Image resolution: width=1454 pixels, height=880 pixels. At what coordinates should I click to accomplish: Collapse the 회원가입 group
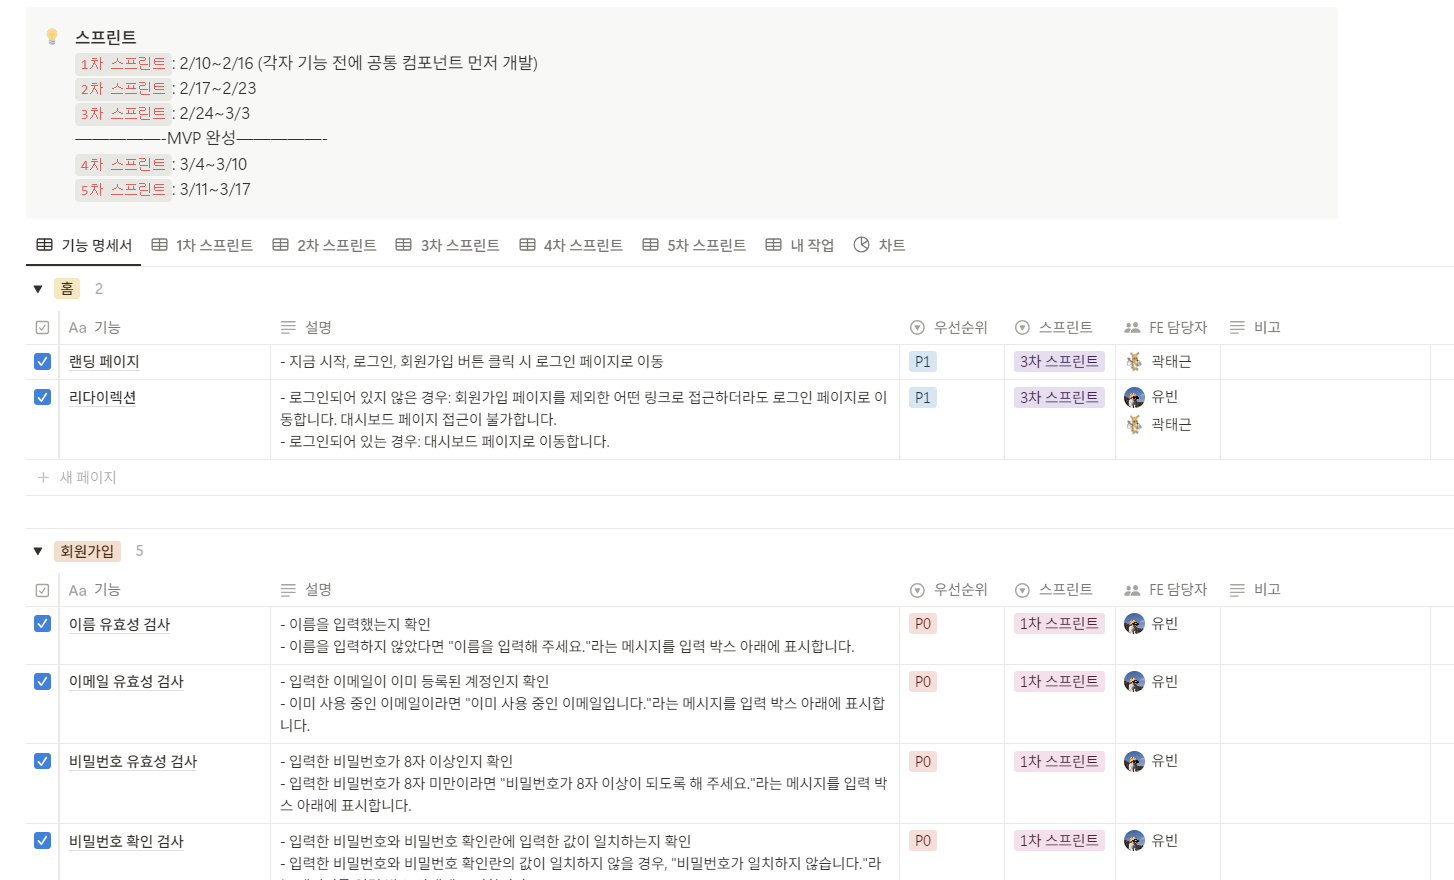tap(38, 551)
